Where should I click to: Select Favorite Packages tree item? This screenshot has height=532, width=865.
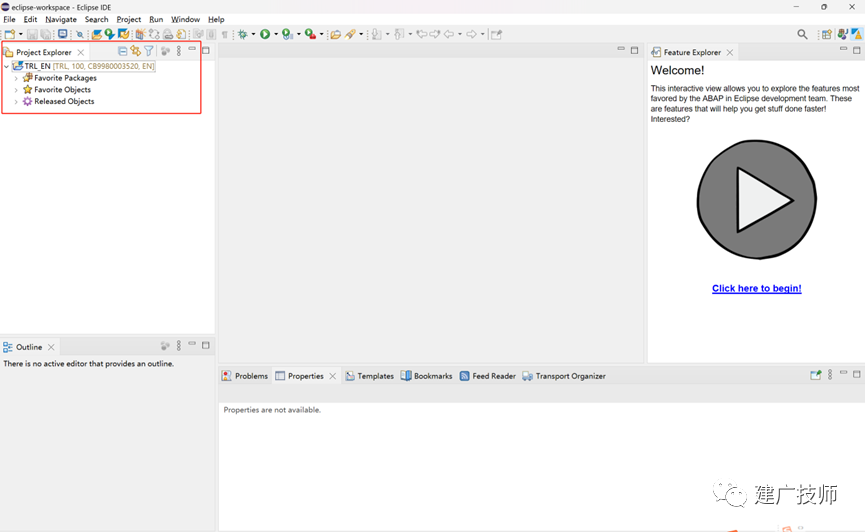[60, 78]
